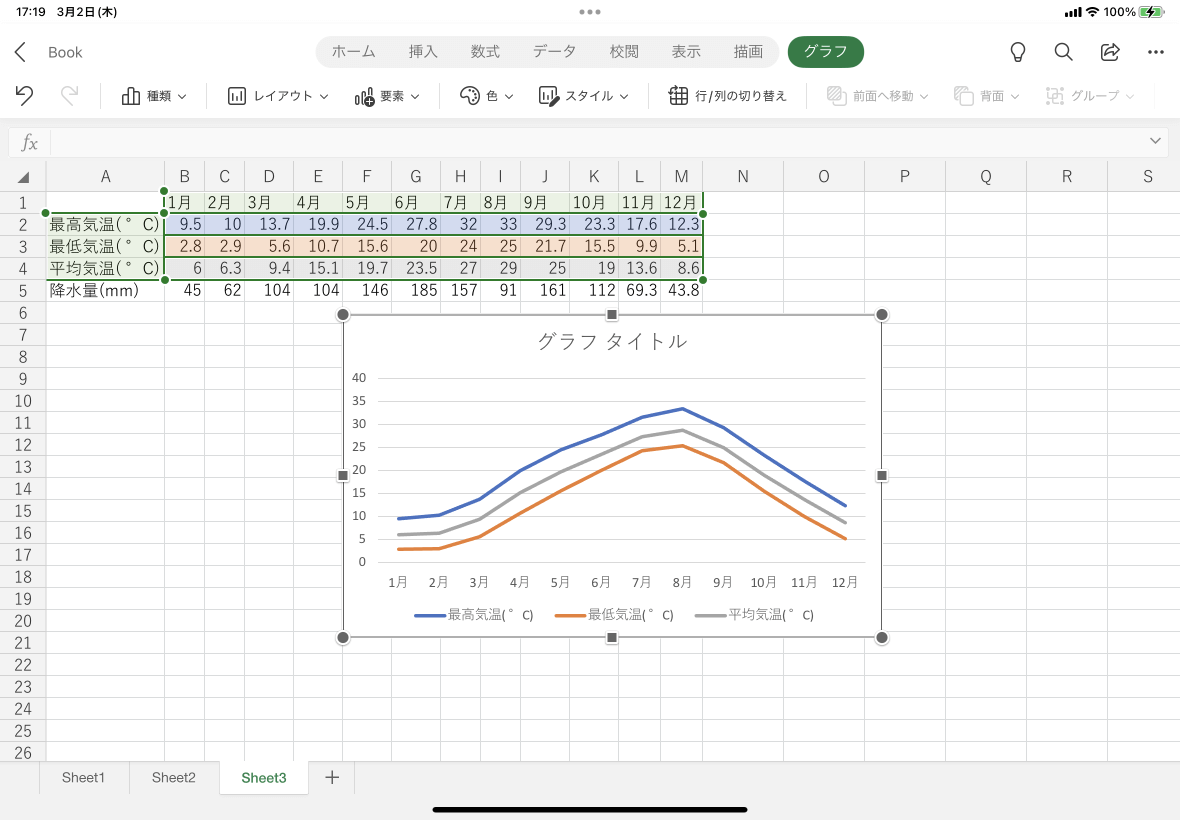Click the chart's bottom-middle resize handle
Screen dimensions: 1180x820
(x=612, y=638)
